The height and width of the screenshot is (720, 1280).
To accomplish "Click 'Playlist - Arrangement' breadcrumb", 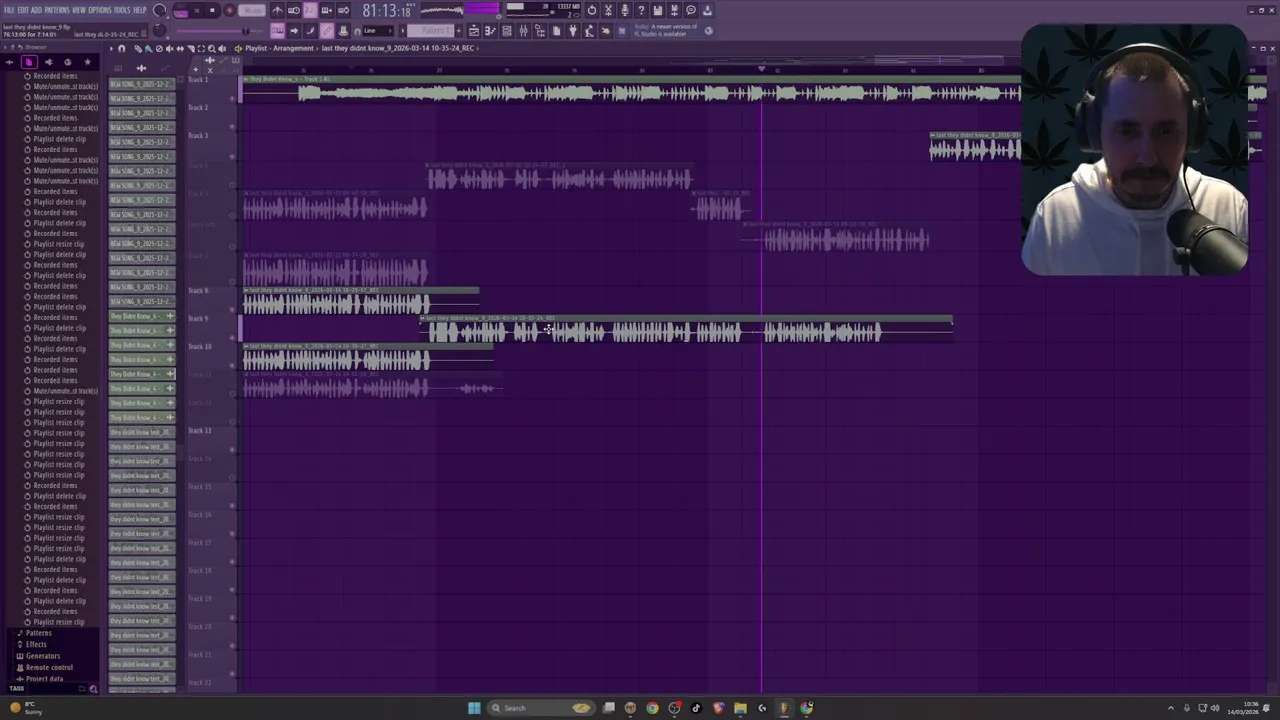I will (x=279, y=48).
